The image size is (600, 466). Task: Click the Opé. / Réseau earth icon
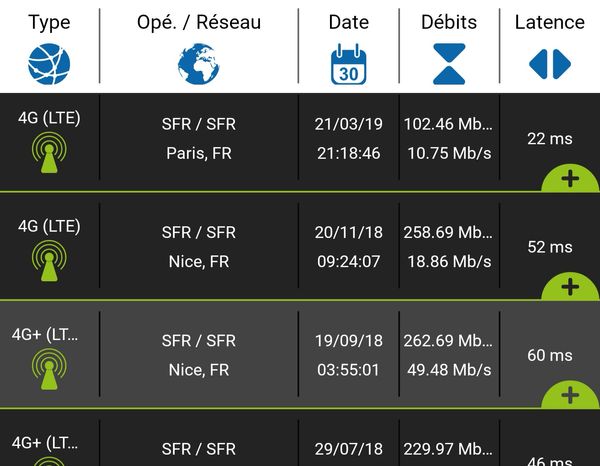tap(198, 64)
